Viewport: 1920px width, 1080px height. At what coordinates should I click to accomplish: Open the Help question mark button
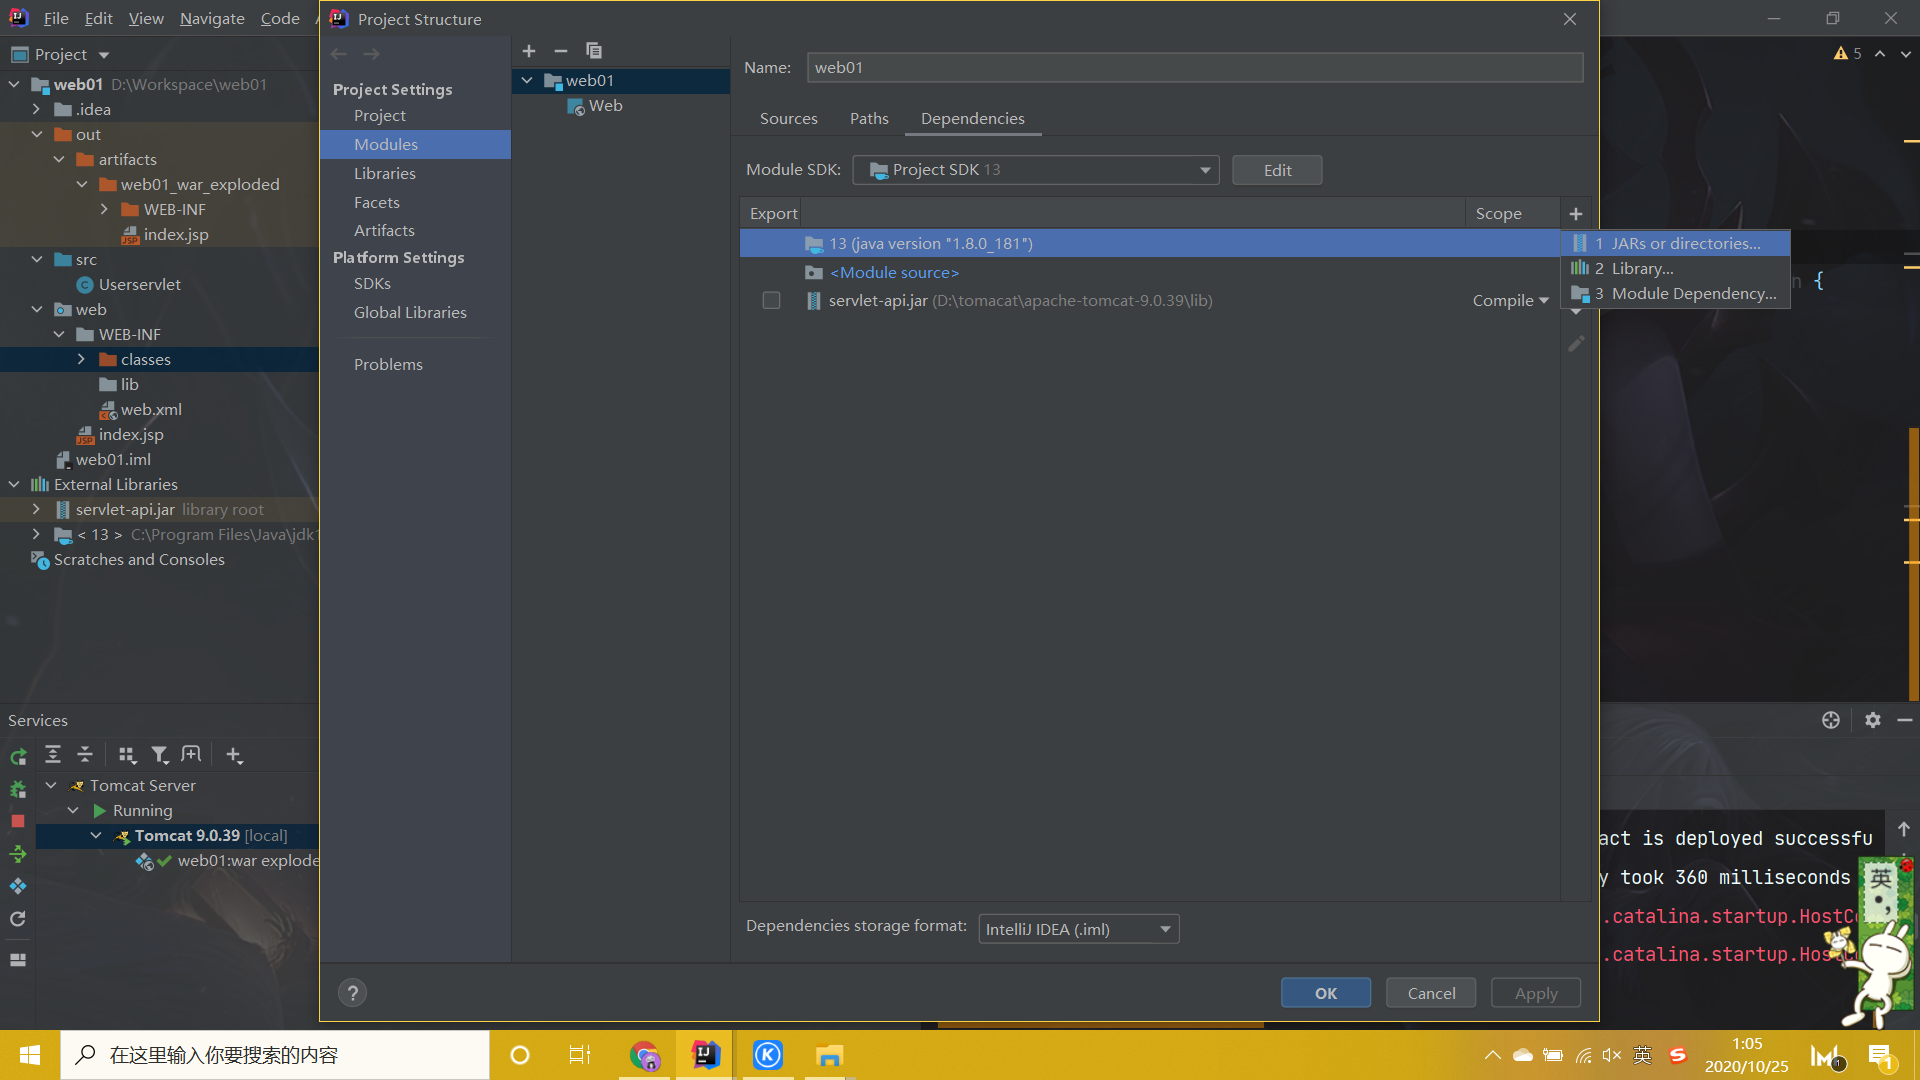click(x=352, y=993)
